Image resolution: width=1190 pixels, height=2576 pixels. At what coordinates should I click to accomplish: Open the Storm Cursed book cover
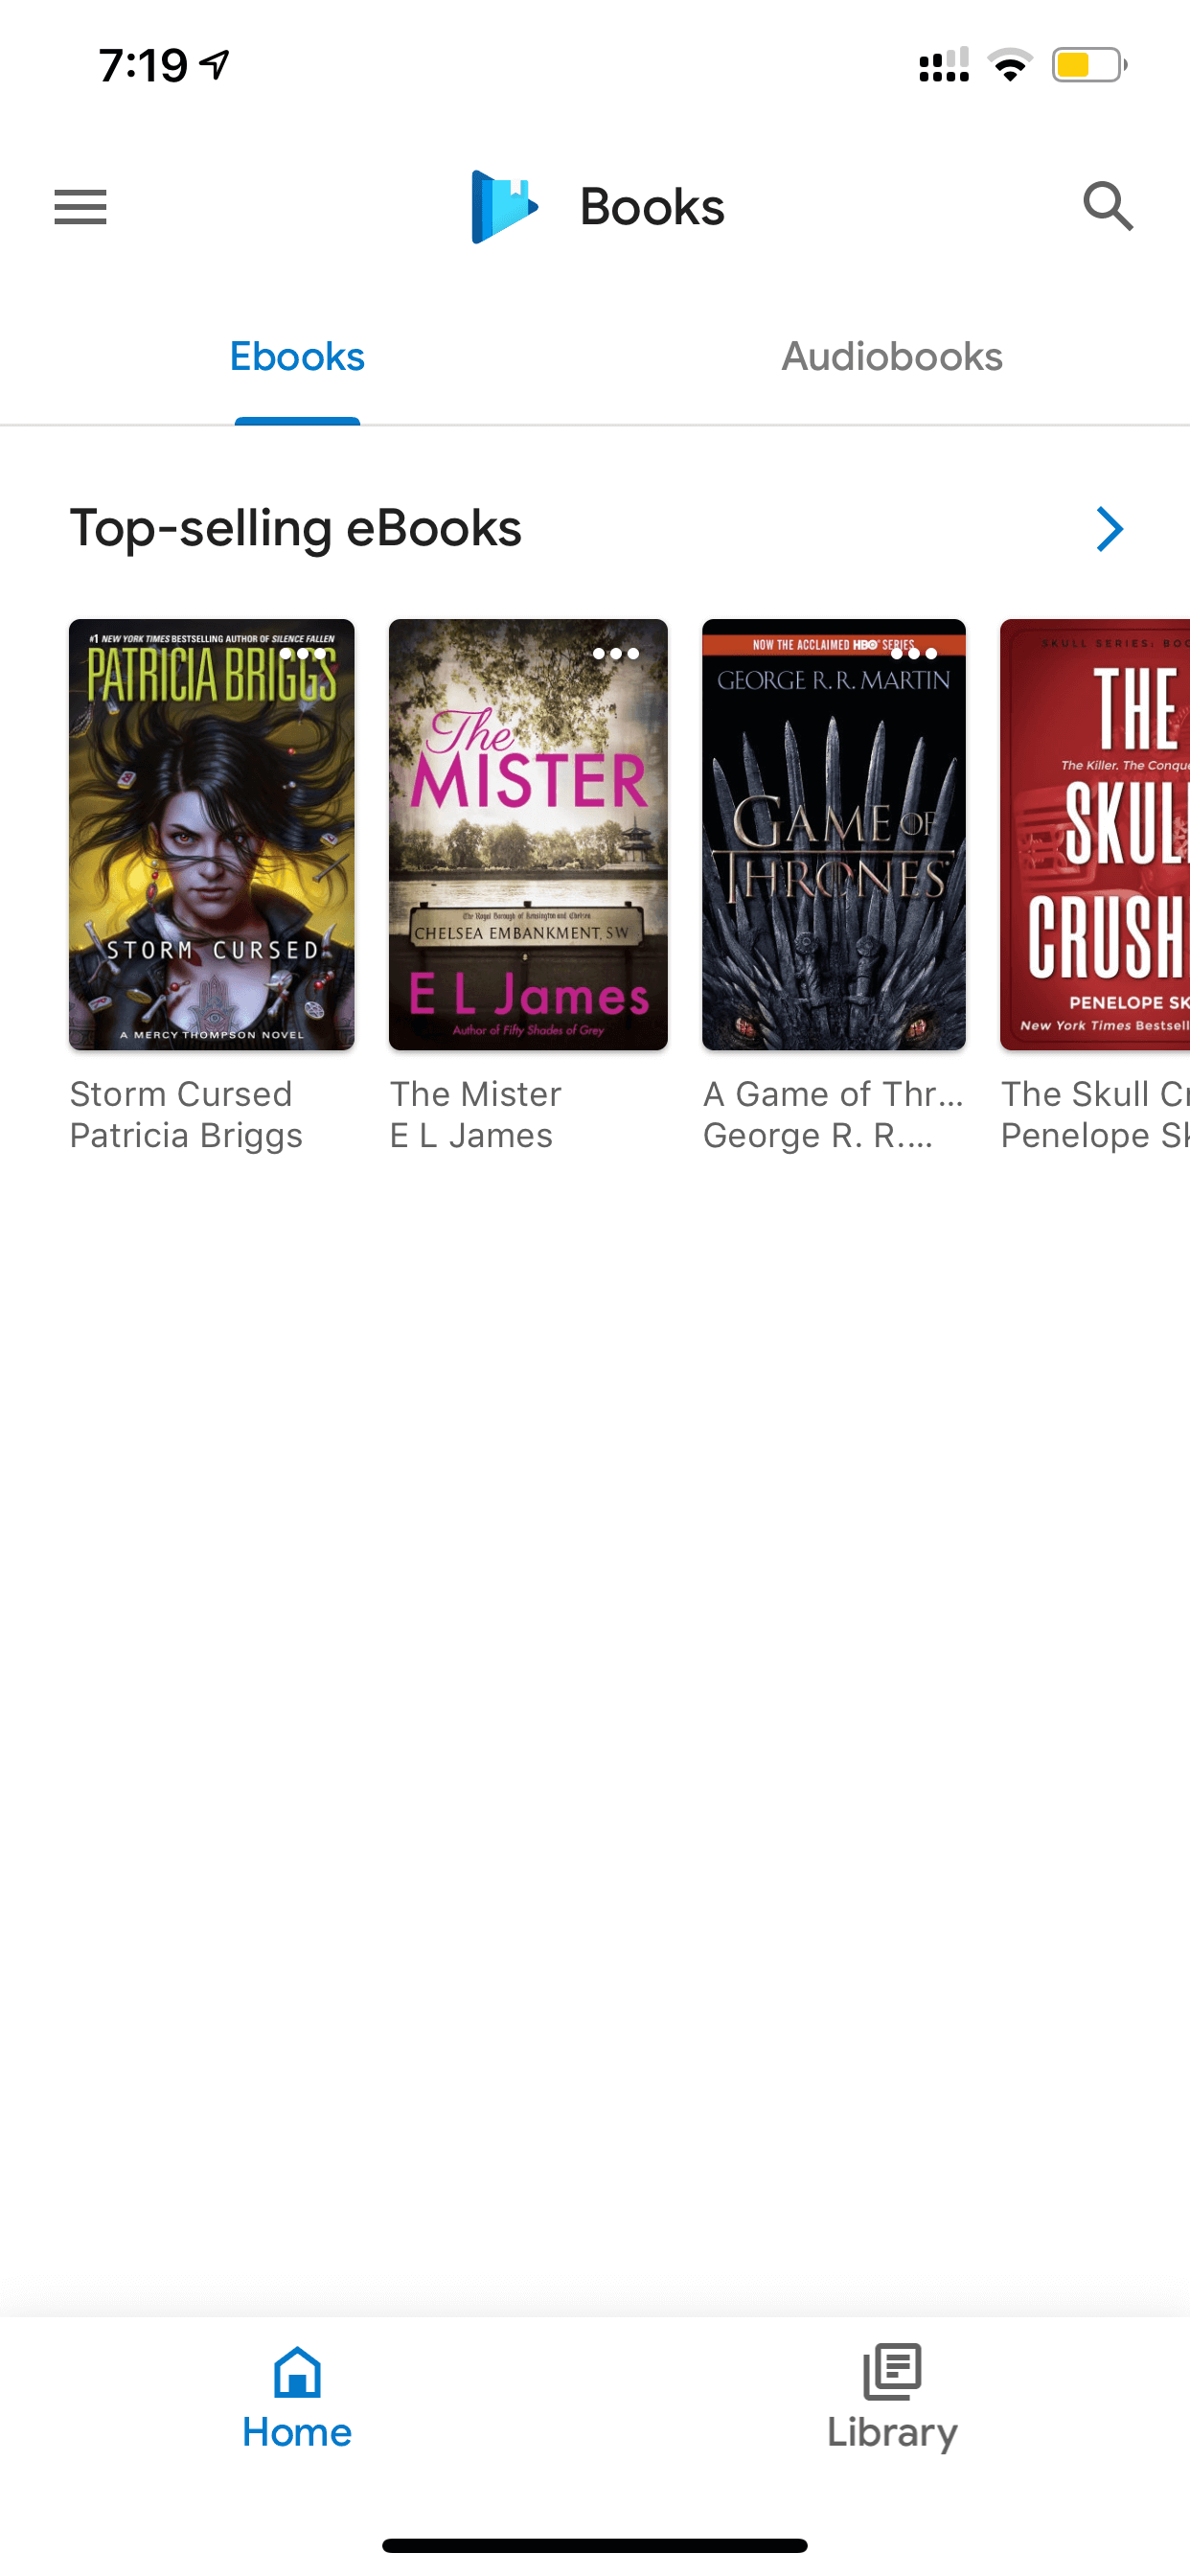click(x=212, y=835)
